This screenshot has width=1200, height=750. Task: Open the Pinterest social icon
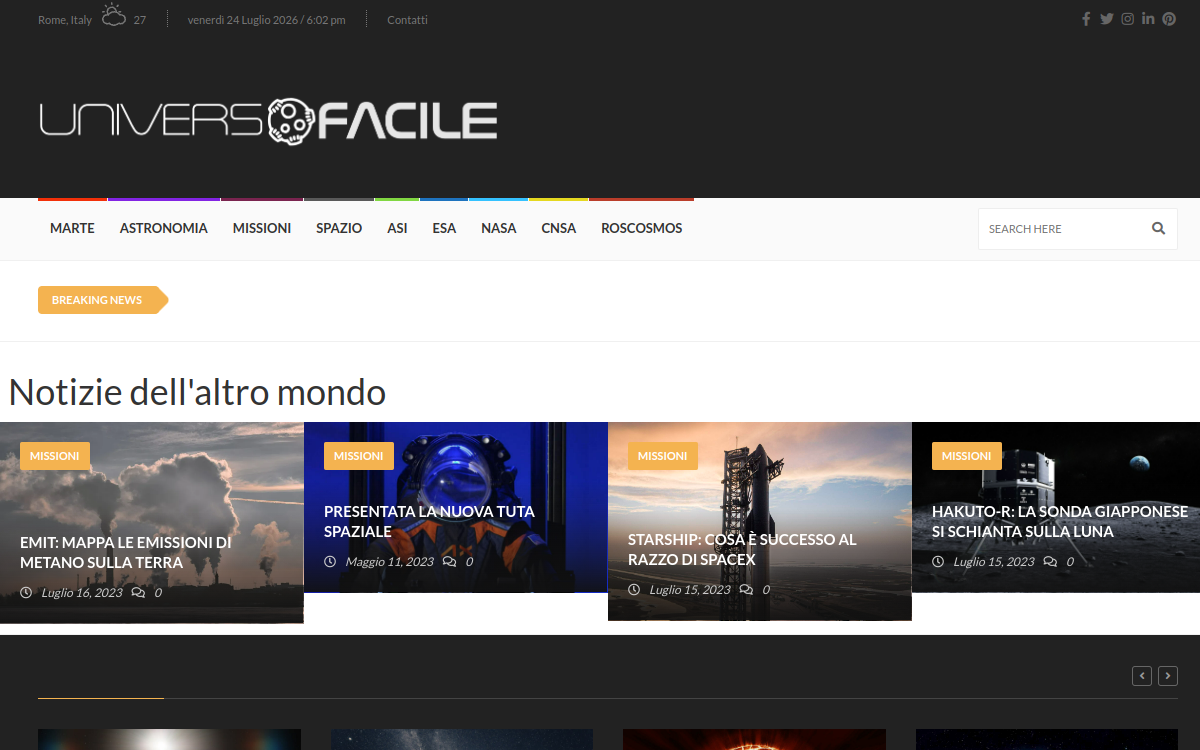coord(1169,19)
